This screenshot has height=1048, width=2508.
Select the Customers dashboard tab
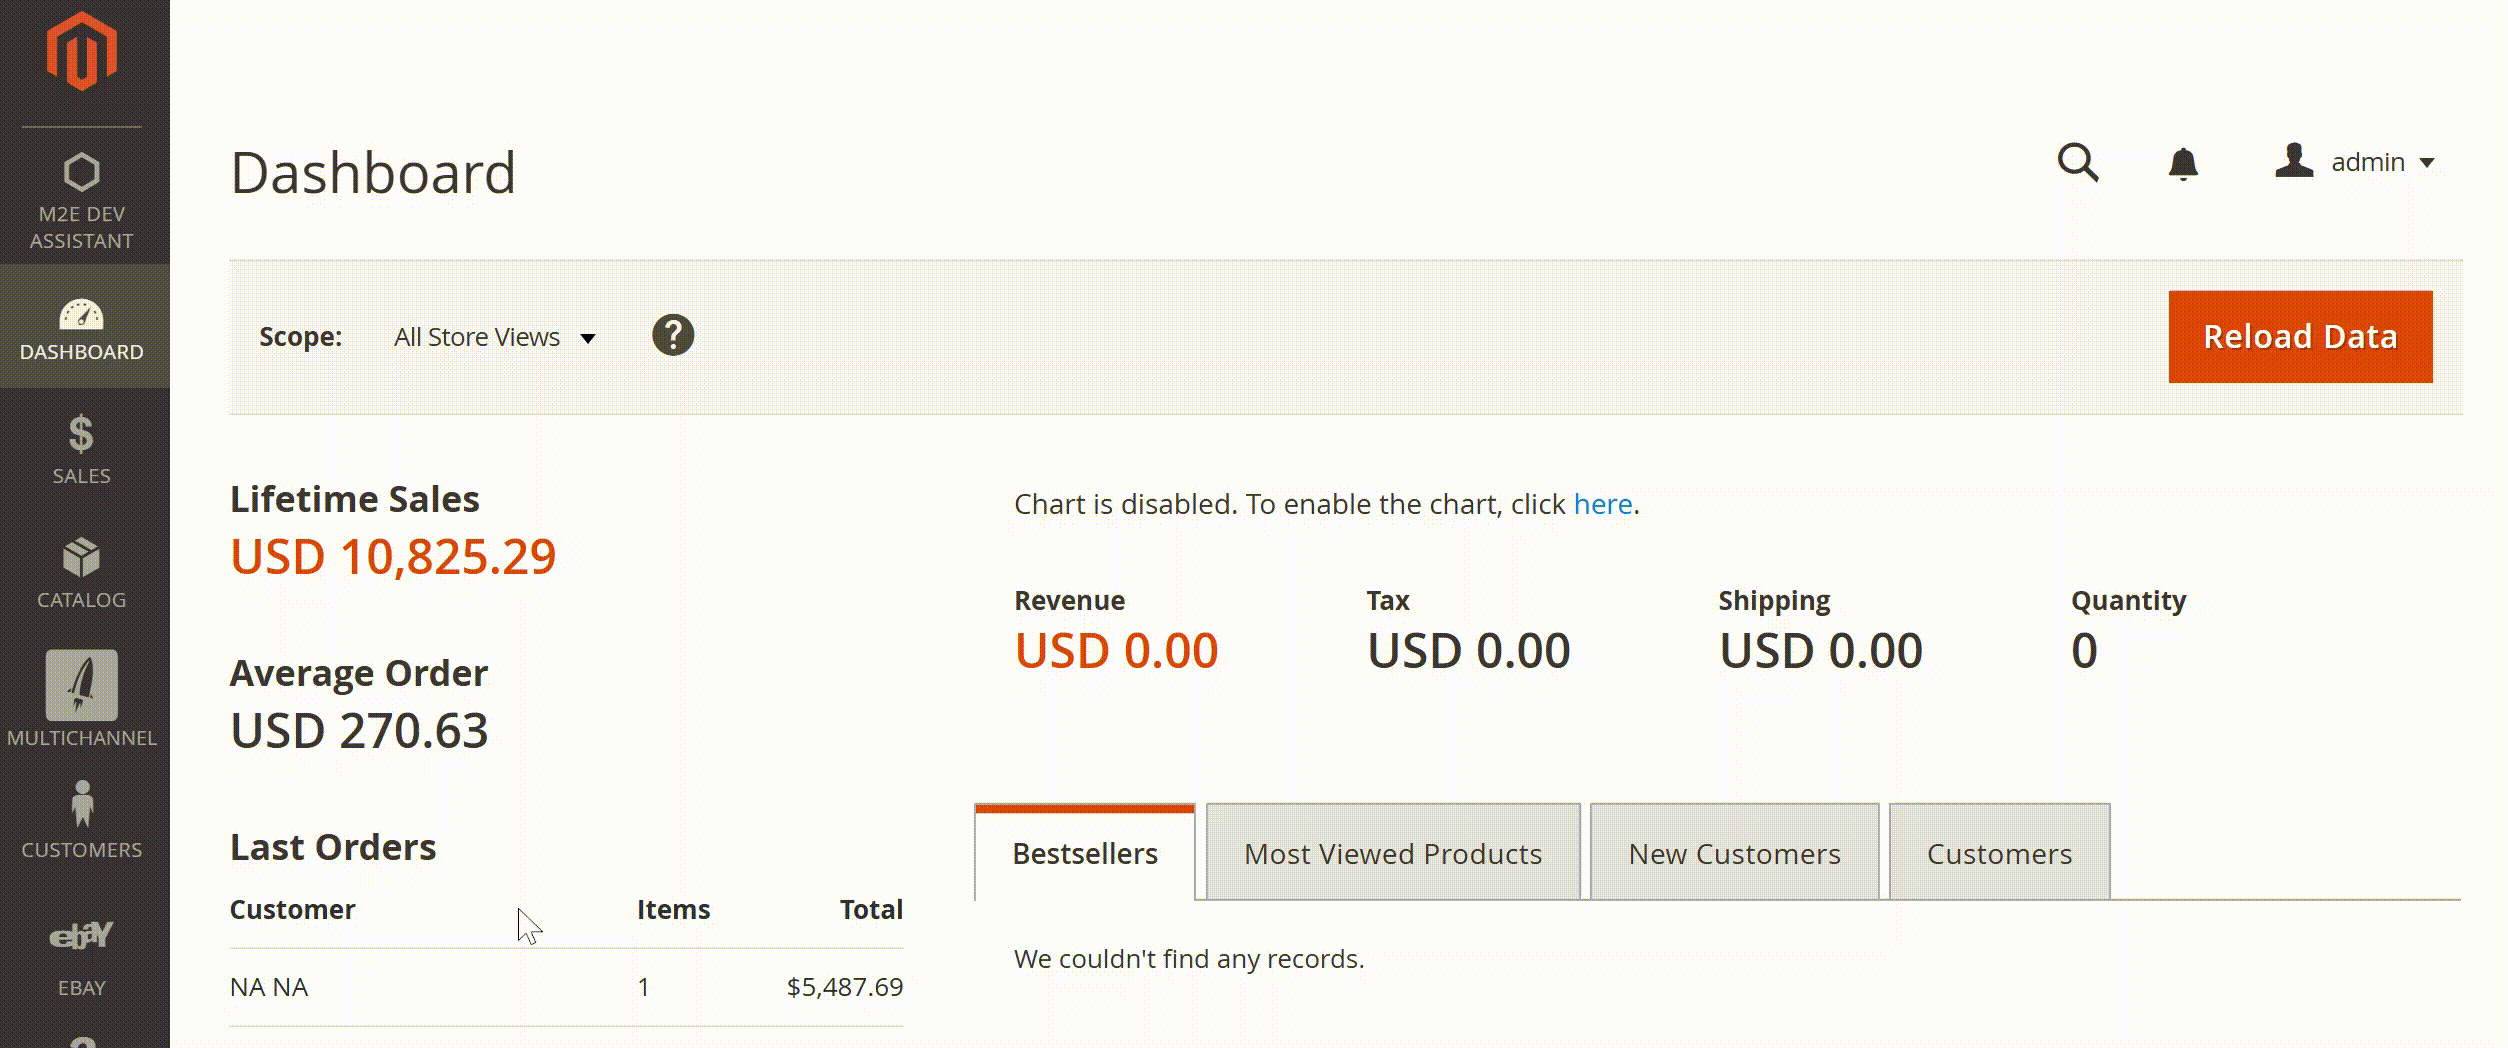1999,854
